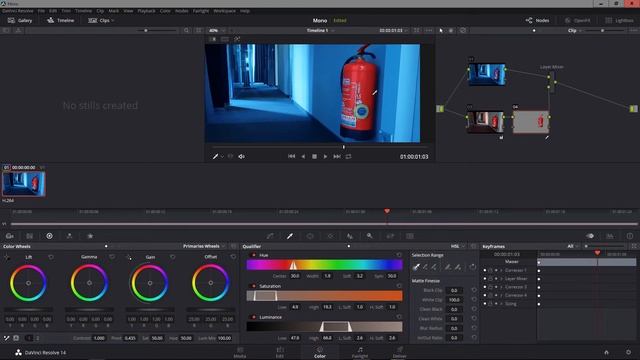
Task: Open the HSL qualifier type dropdown
Action: 458,246
